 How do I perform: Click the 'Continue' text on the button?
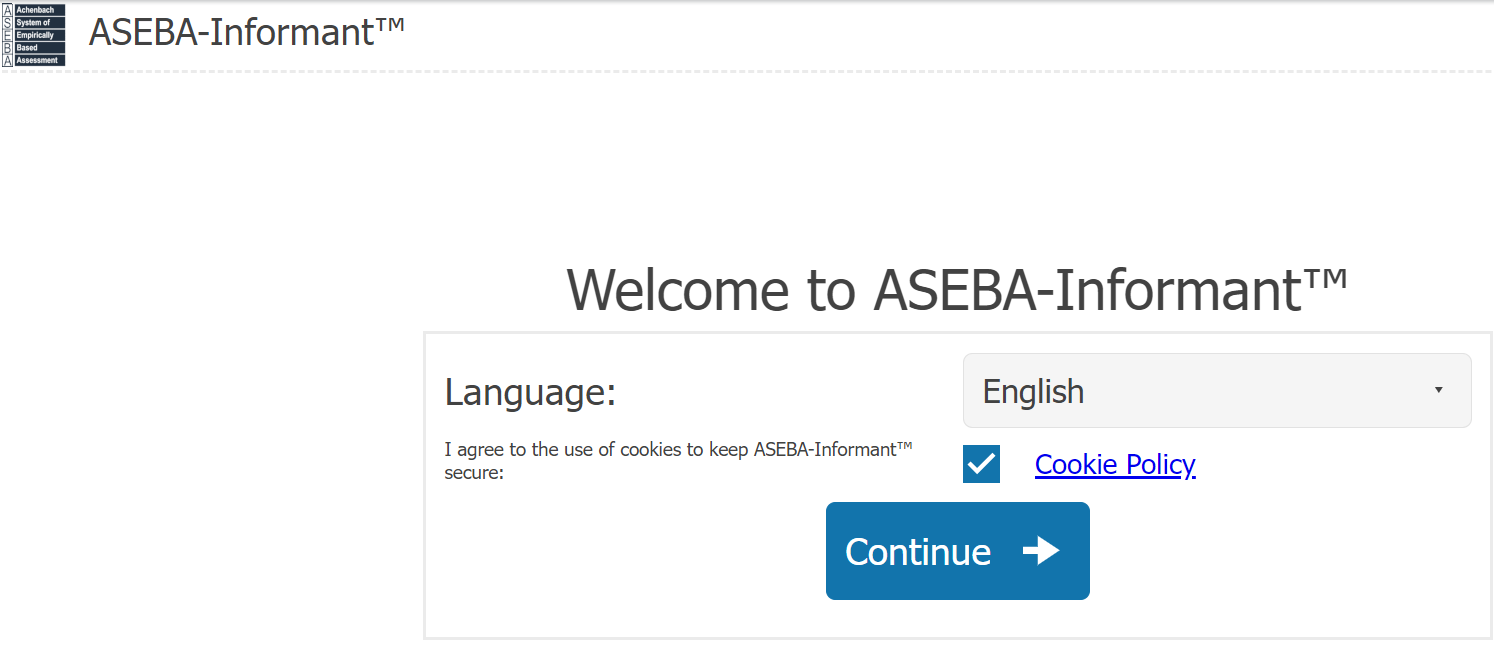pyautogui.click(x=918, y=552)
